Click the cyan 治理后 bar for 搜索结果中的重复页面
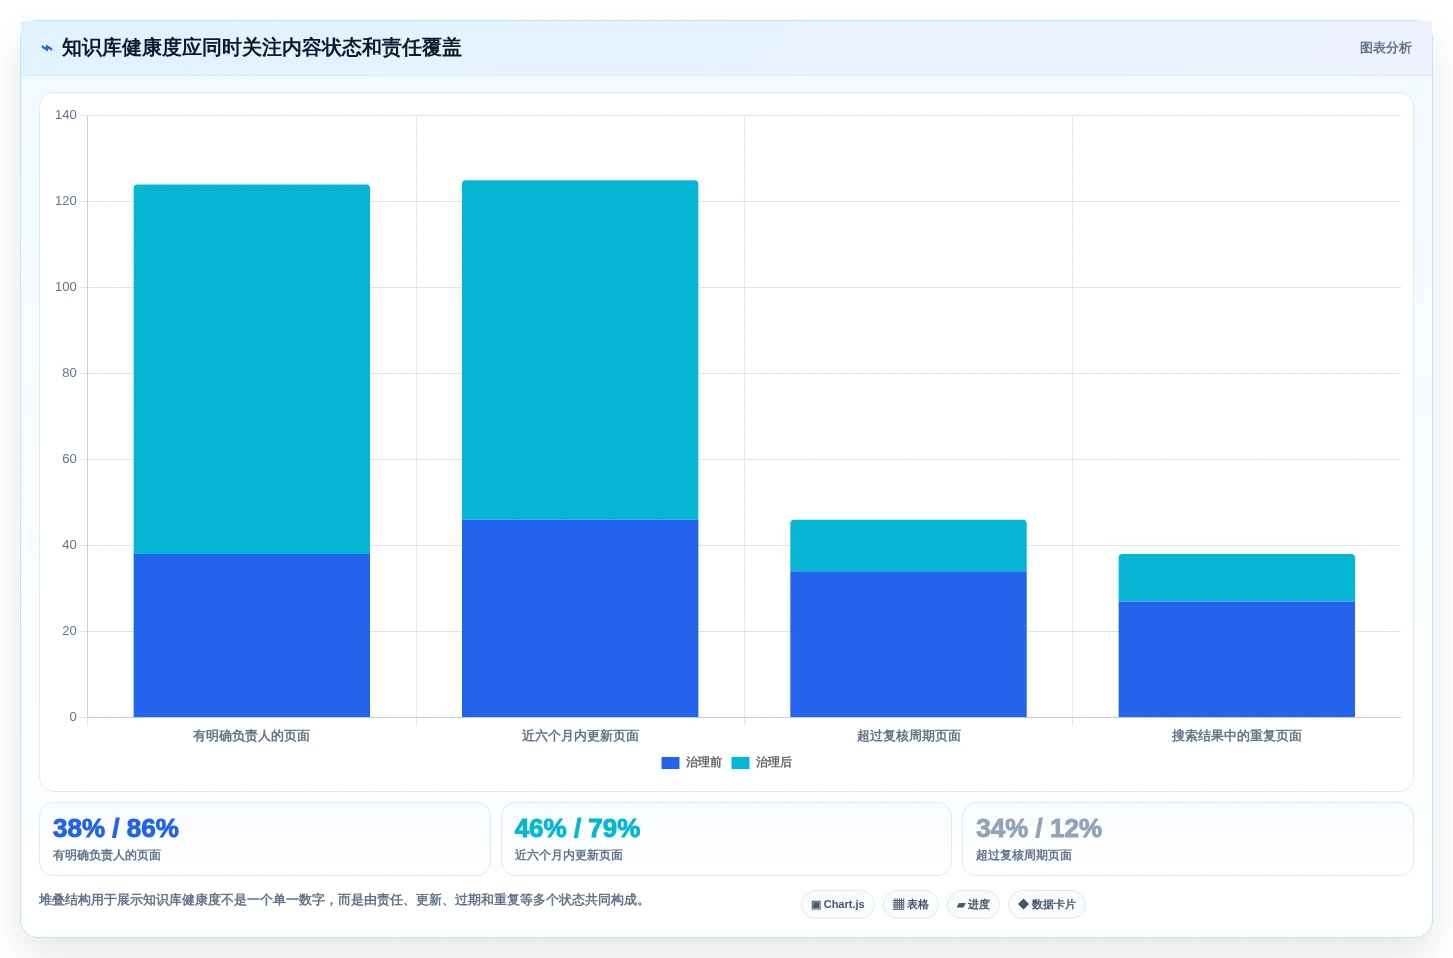The image size is (1453, 958). [1237, 577]
